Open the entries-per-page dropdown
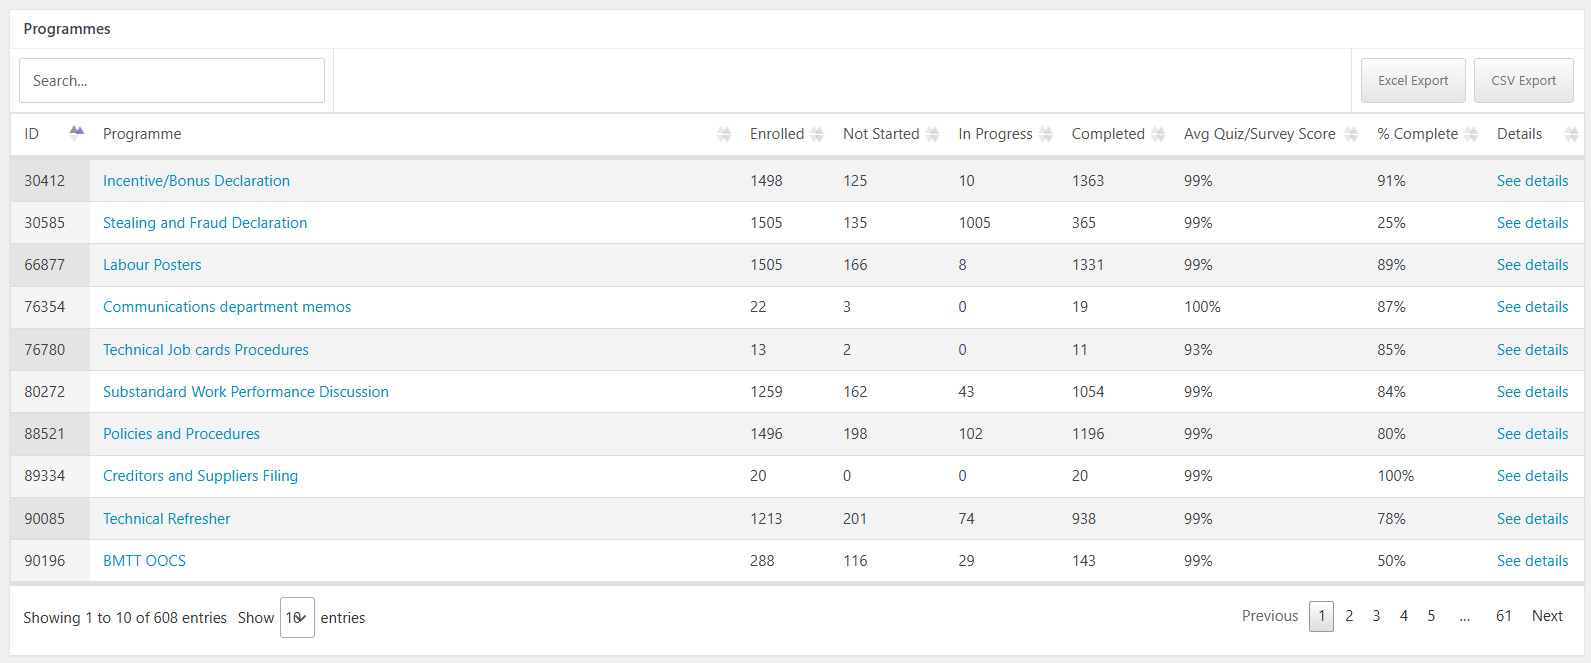Viewport: 1591px width, 663px height. [297, 618]
